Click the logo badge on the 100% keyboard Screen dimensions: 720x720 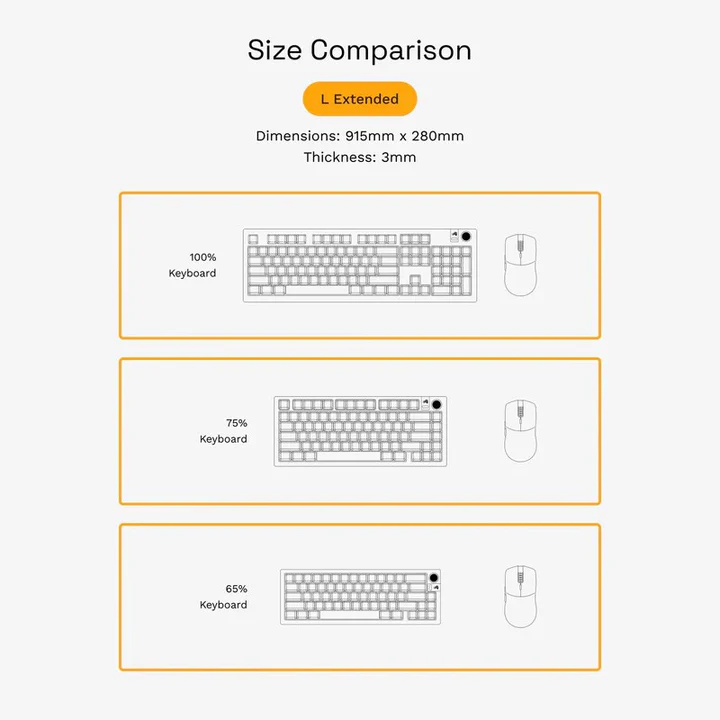[x=453, y=238]
